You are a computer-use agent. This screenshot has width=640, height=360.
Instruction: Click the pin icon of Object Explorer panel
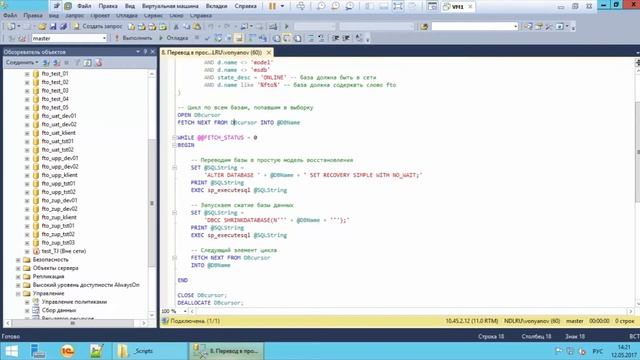(x=145, y=52)
